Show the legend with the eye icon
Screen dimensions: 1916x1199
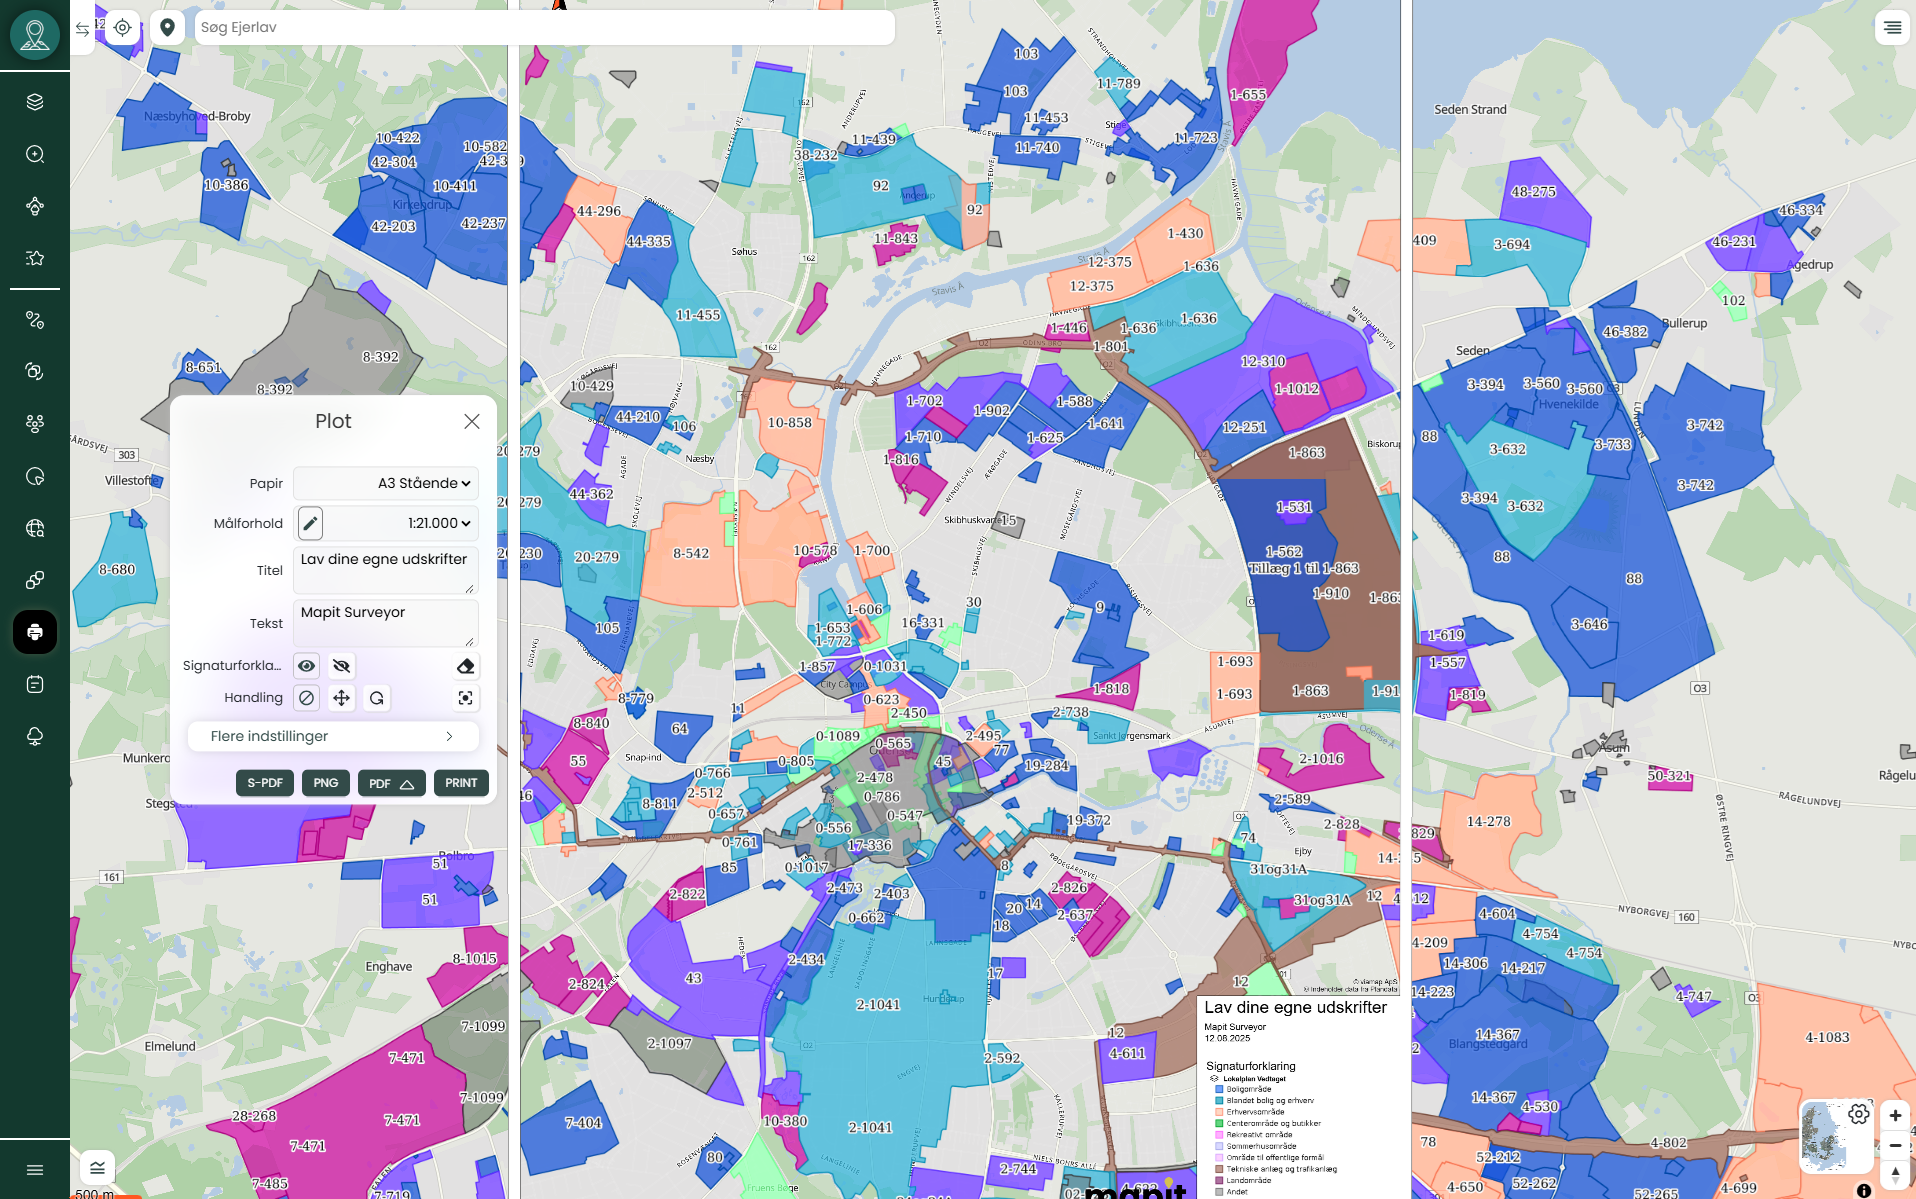[307, 666]
